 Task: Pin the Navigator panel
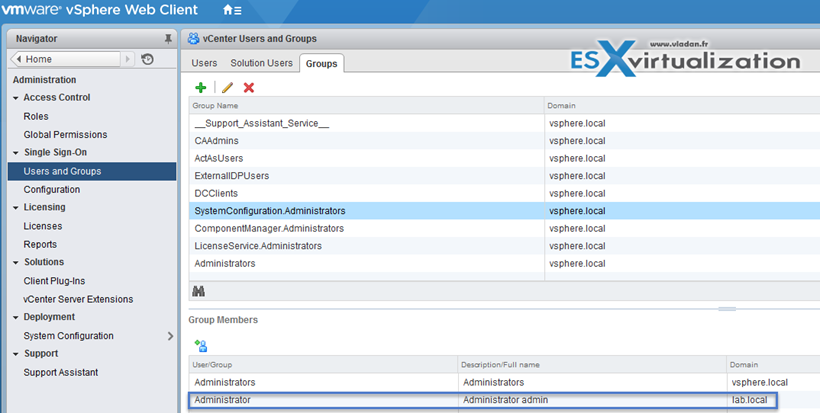coord(168,39)
